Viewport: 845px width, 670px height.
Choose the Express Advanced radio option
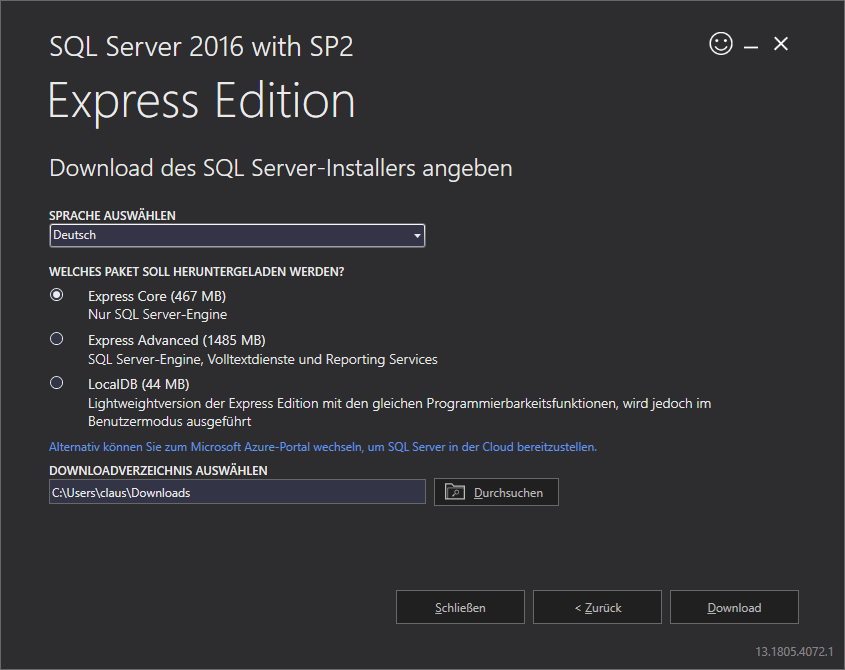tap(57, 339)
